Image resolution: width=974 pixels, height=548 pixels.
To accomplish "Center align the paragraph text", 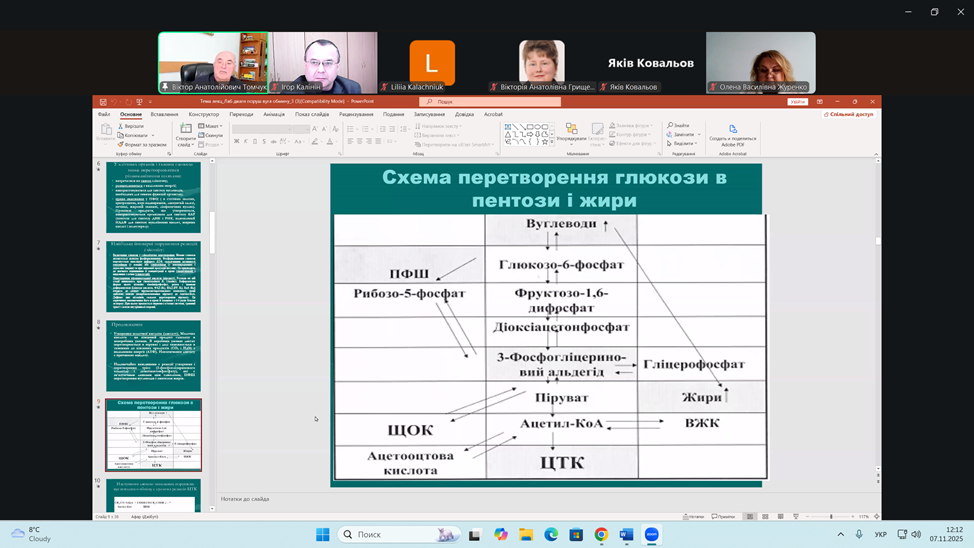I will point(360,141).
